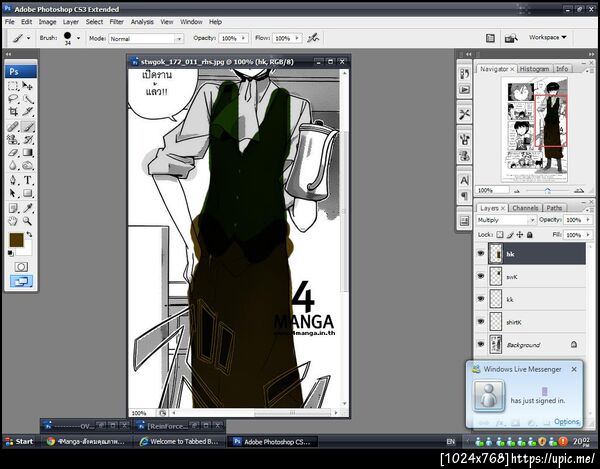Open the brush Mode dropdown
This screenshot has width=600, height=469.
(x=179, y=39)
